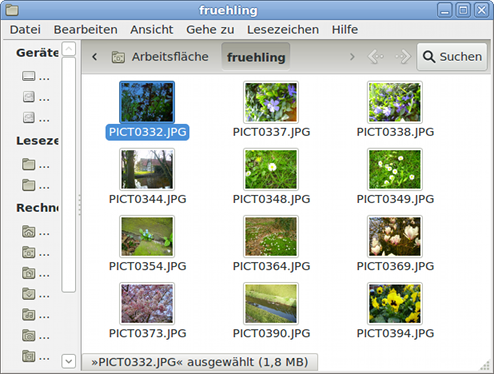
Task: Click the sidebar scroll up arrow
Action: [x=69, y=49]
